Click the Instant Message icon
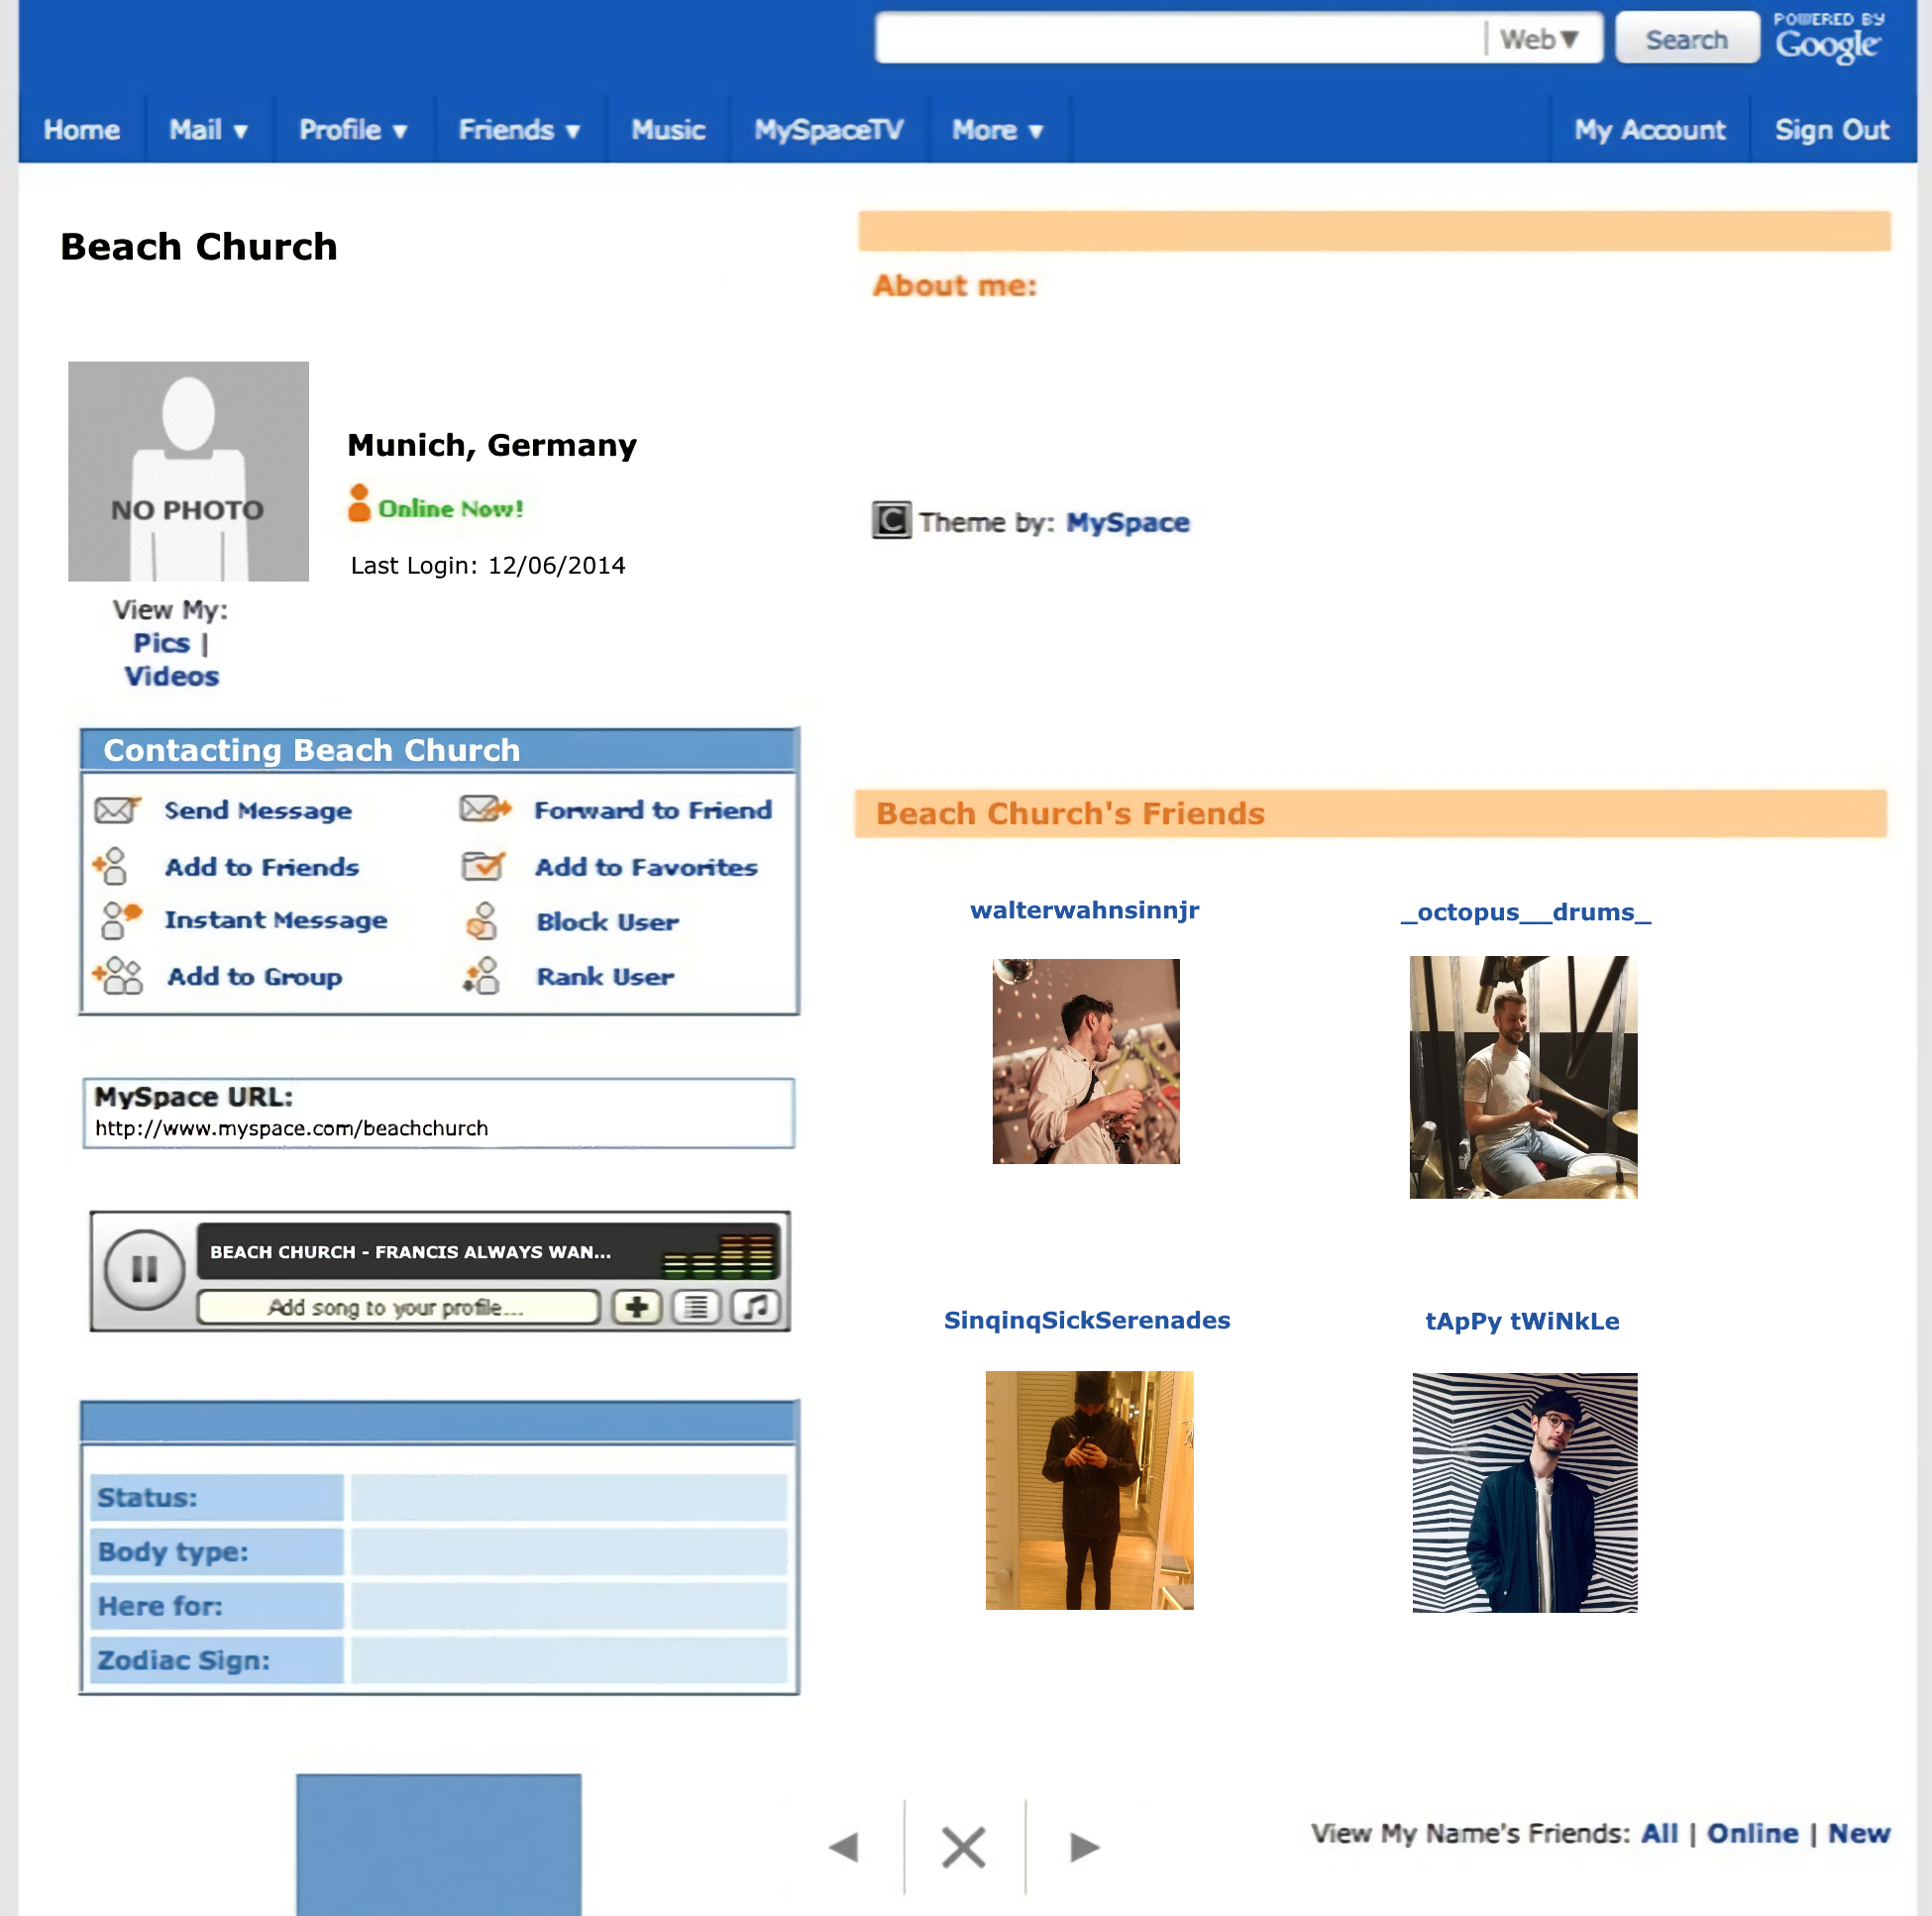The height and width of the screenshot is (1916, 1932). click(x=121, y=920)
